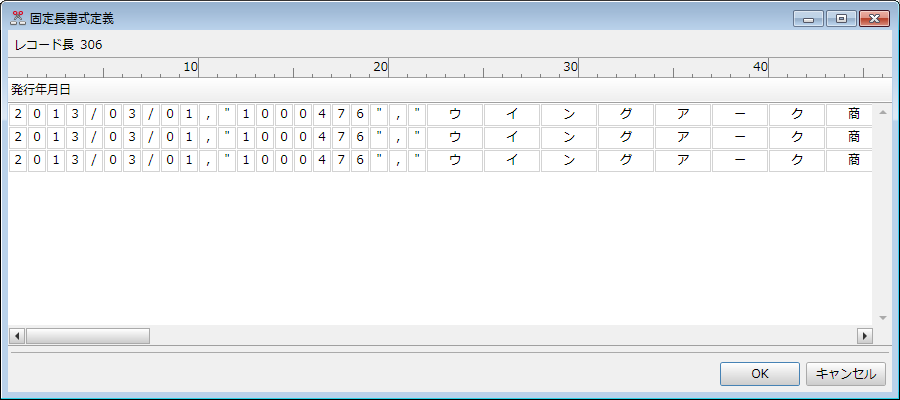Click the レコード長 306 label

click(59, 45)
